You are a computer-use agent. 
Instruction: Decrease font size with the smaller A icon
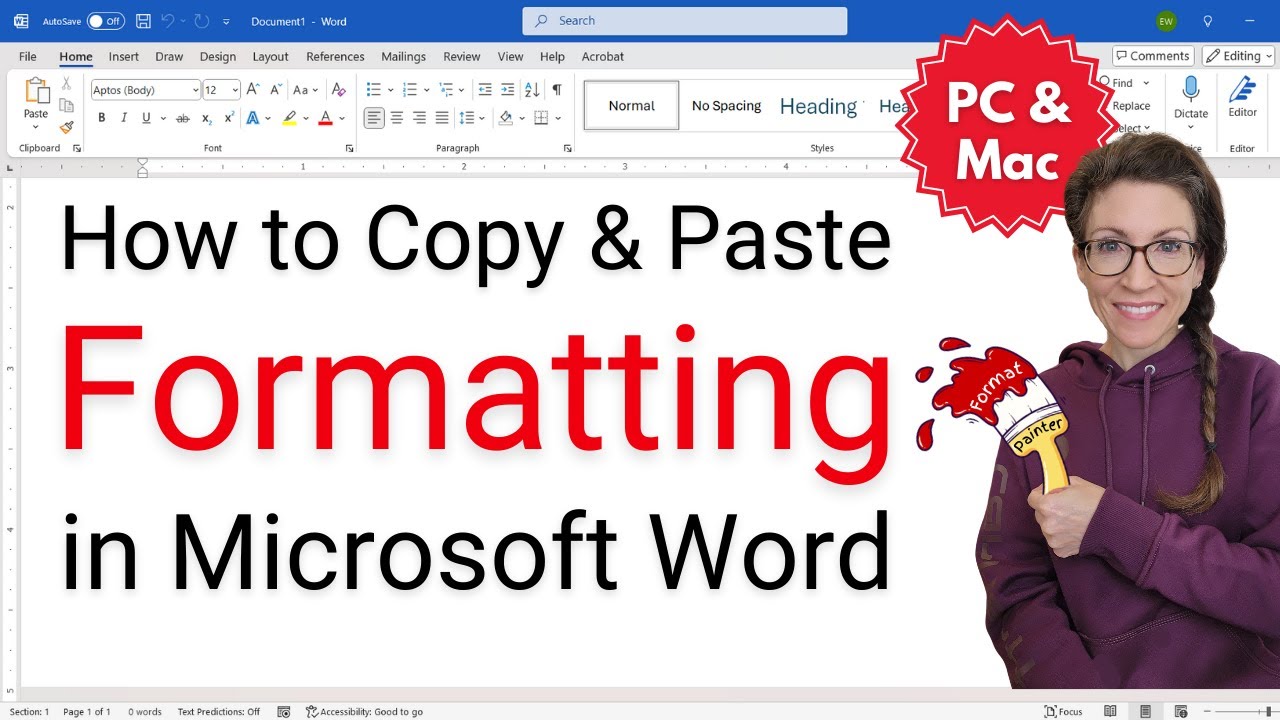(275, 90)
